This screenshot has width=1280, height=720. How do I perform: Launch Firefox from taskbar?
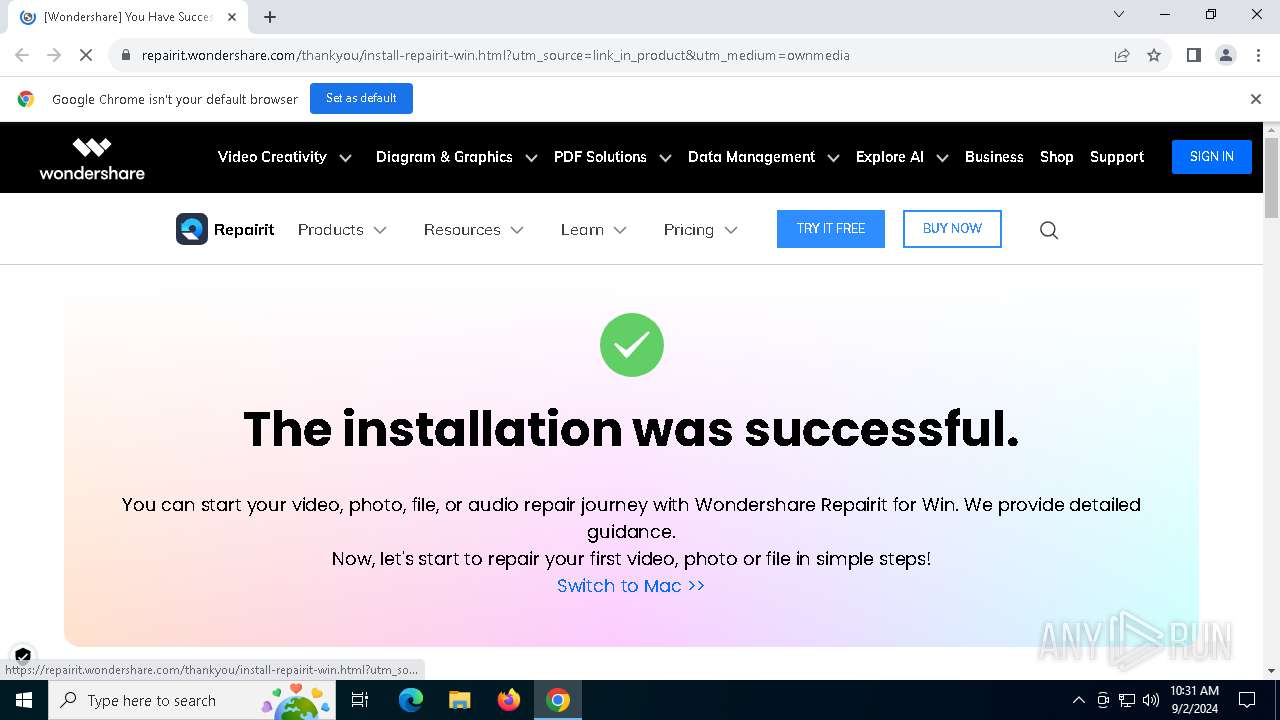pos(509,700)
